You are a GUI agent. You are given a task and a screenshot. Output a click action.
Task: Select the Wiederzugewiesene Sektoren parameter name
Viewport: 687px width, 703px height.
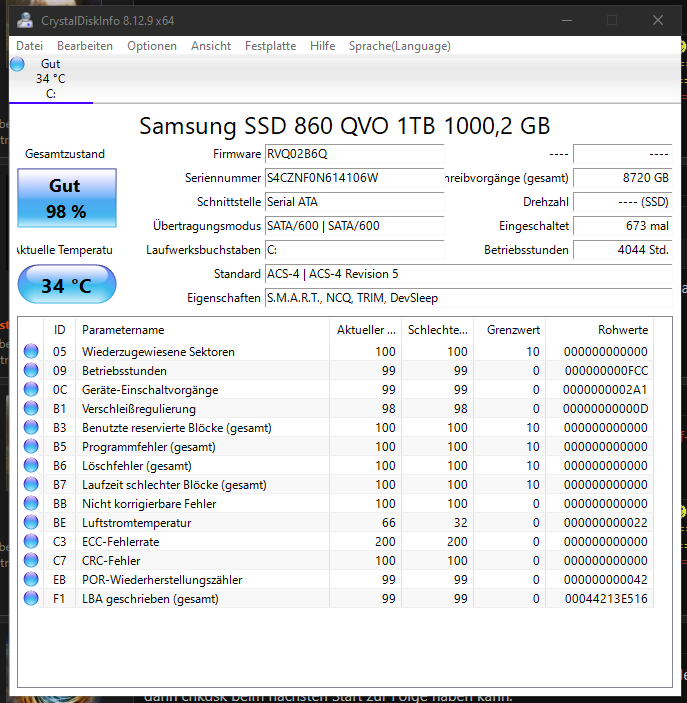click(x=158, y=352)
